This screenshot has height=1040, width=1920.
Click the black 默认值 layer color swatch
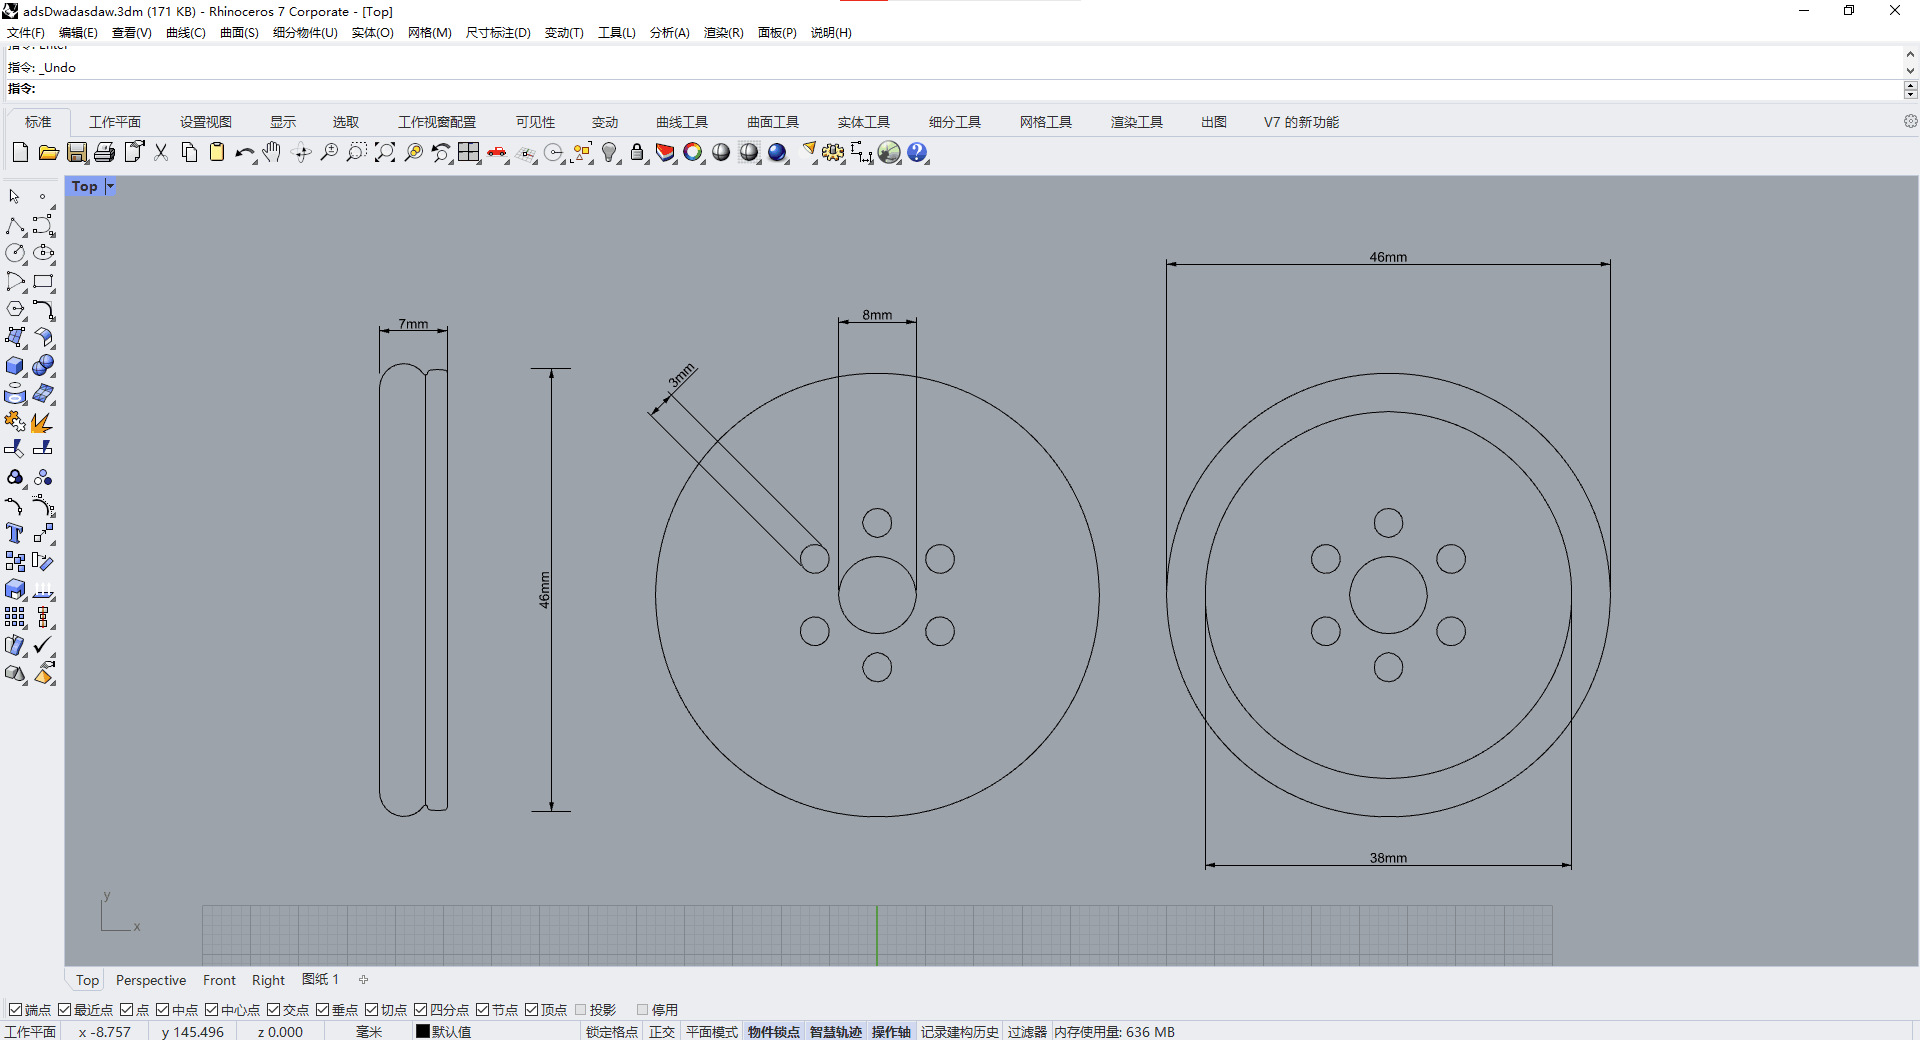423,1032
